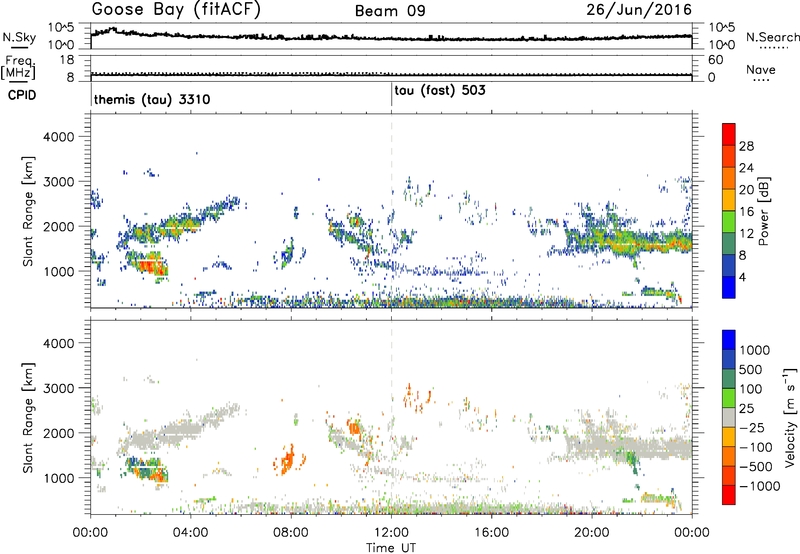Viewport: 800px width, 554px height.
Task: Click the Freq. axis value '18'
Action: click(x=67, y=60)
